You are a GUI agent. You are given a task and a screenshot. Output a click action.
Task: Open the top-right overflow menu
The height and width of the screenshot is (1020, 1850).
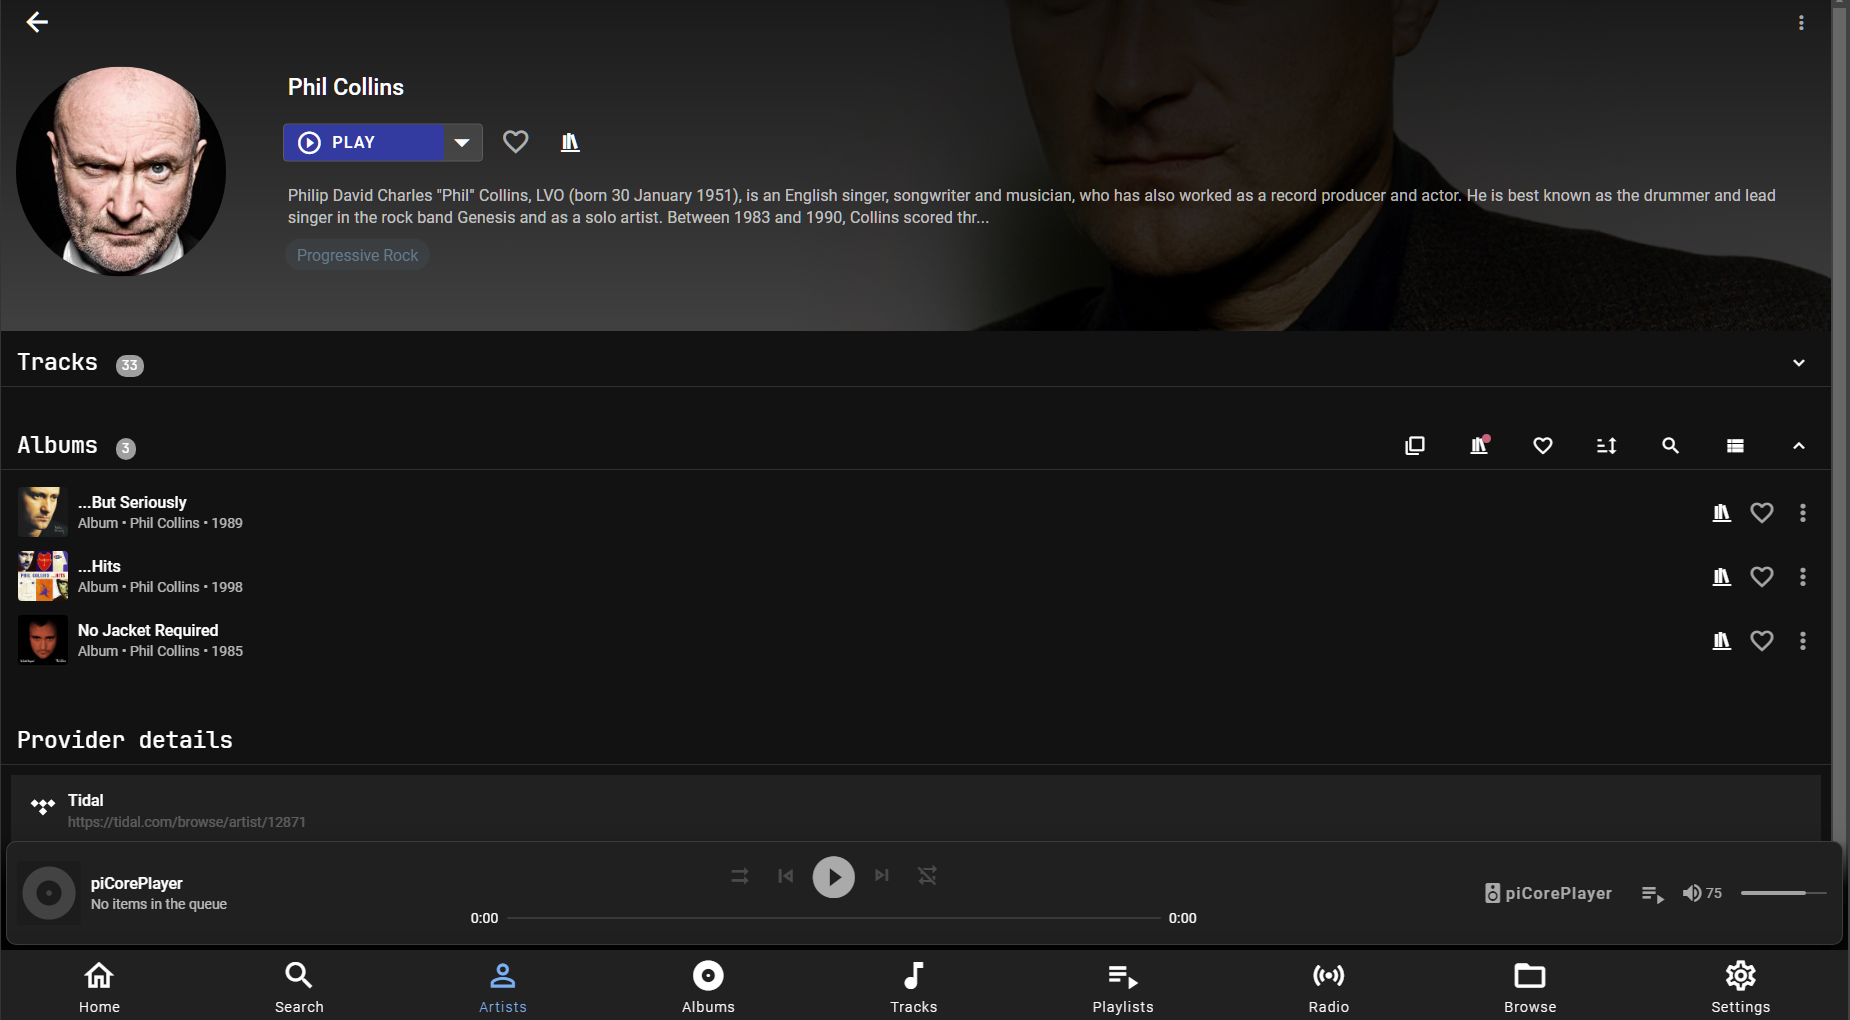pyautogui.click(x=1803, y=21)
